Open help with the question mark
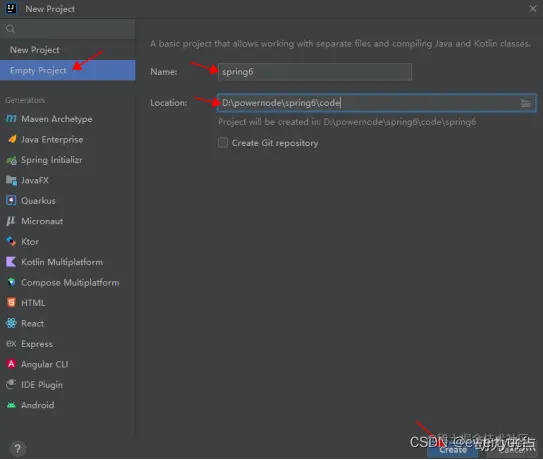 (x=17, y=449)
